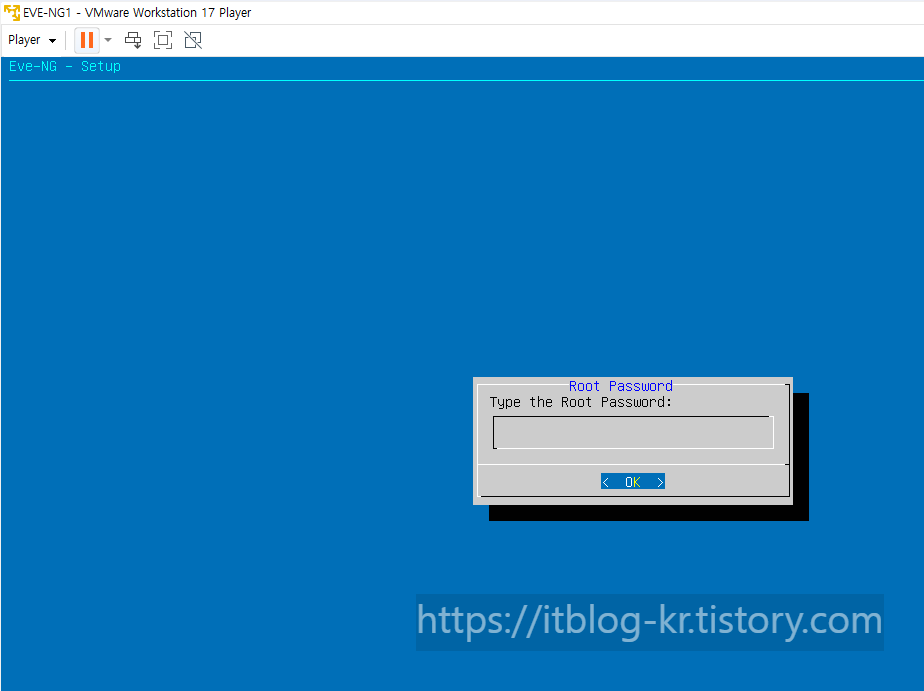Select the "Type the Root Password:" label
Image resolution: width=924 pixels, height=691 pixels.
point(580,402)
